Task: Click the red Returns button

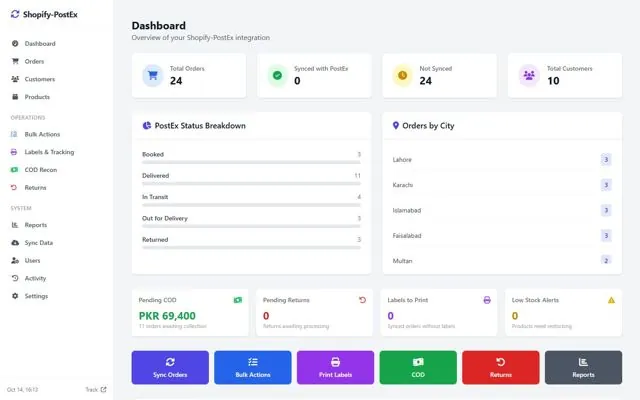Action: [501, 367]
